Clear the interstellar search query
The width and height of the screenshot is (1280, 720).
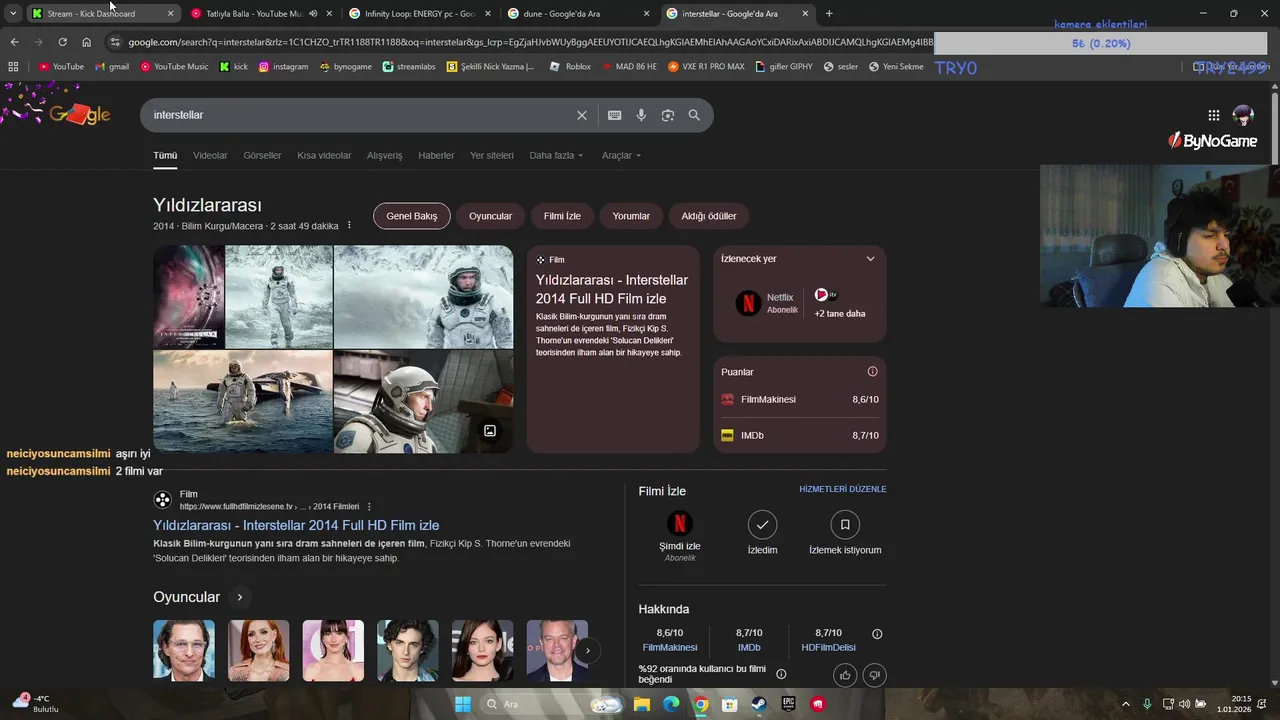[x=582, y=115]
